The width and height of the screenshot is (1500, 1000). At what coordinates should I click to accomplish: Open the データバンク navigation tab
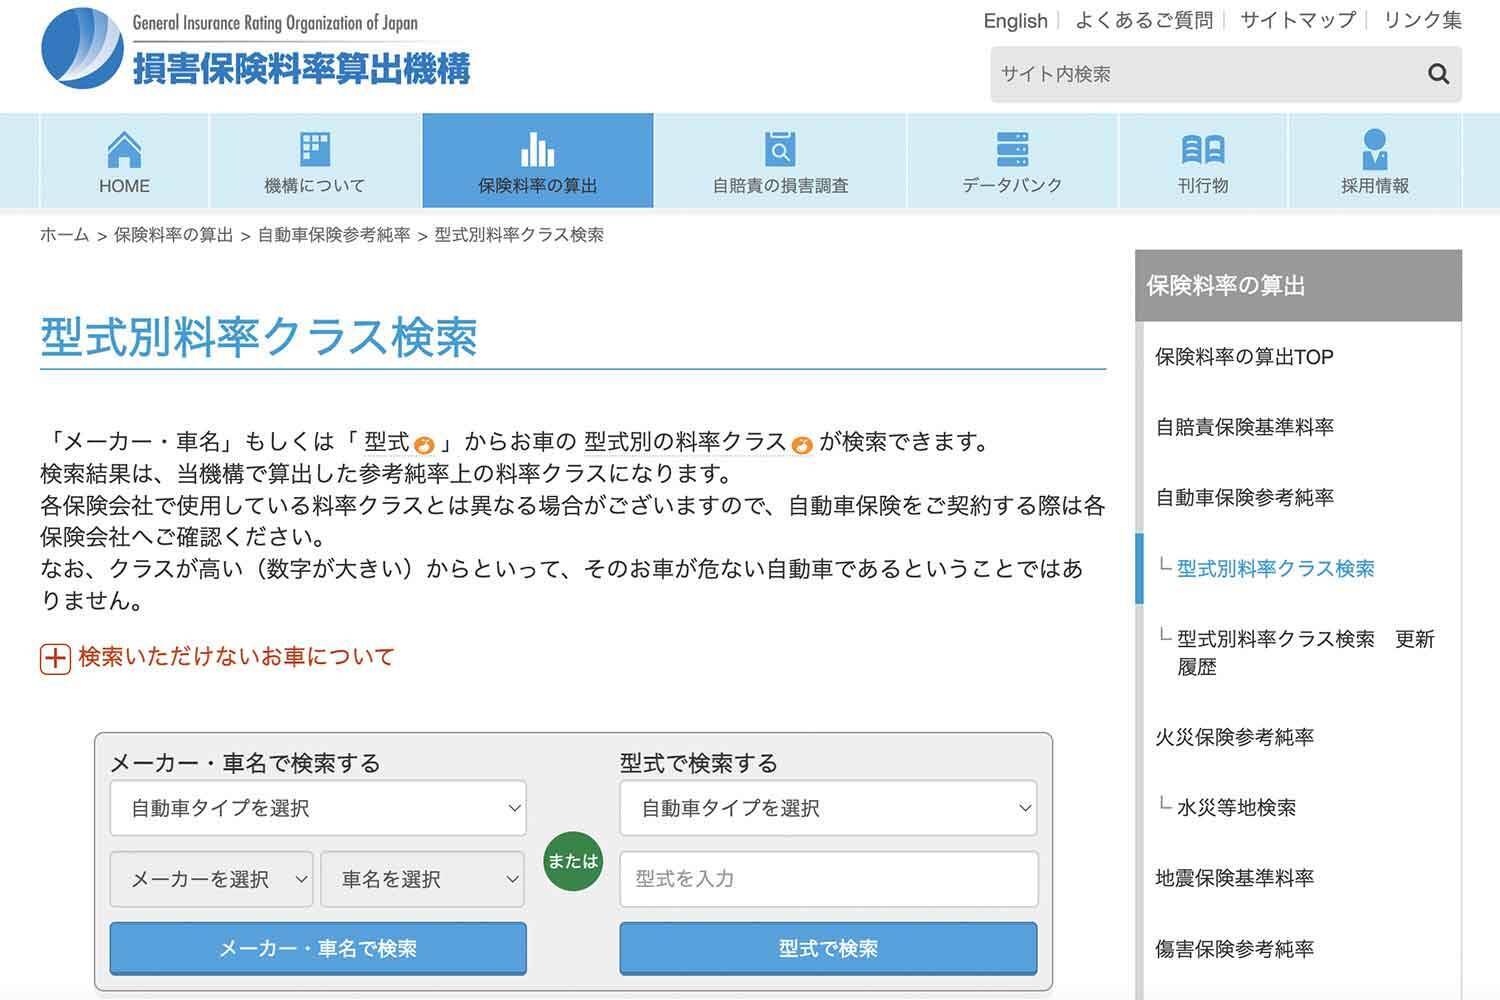(1012, 161)
